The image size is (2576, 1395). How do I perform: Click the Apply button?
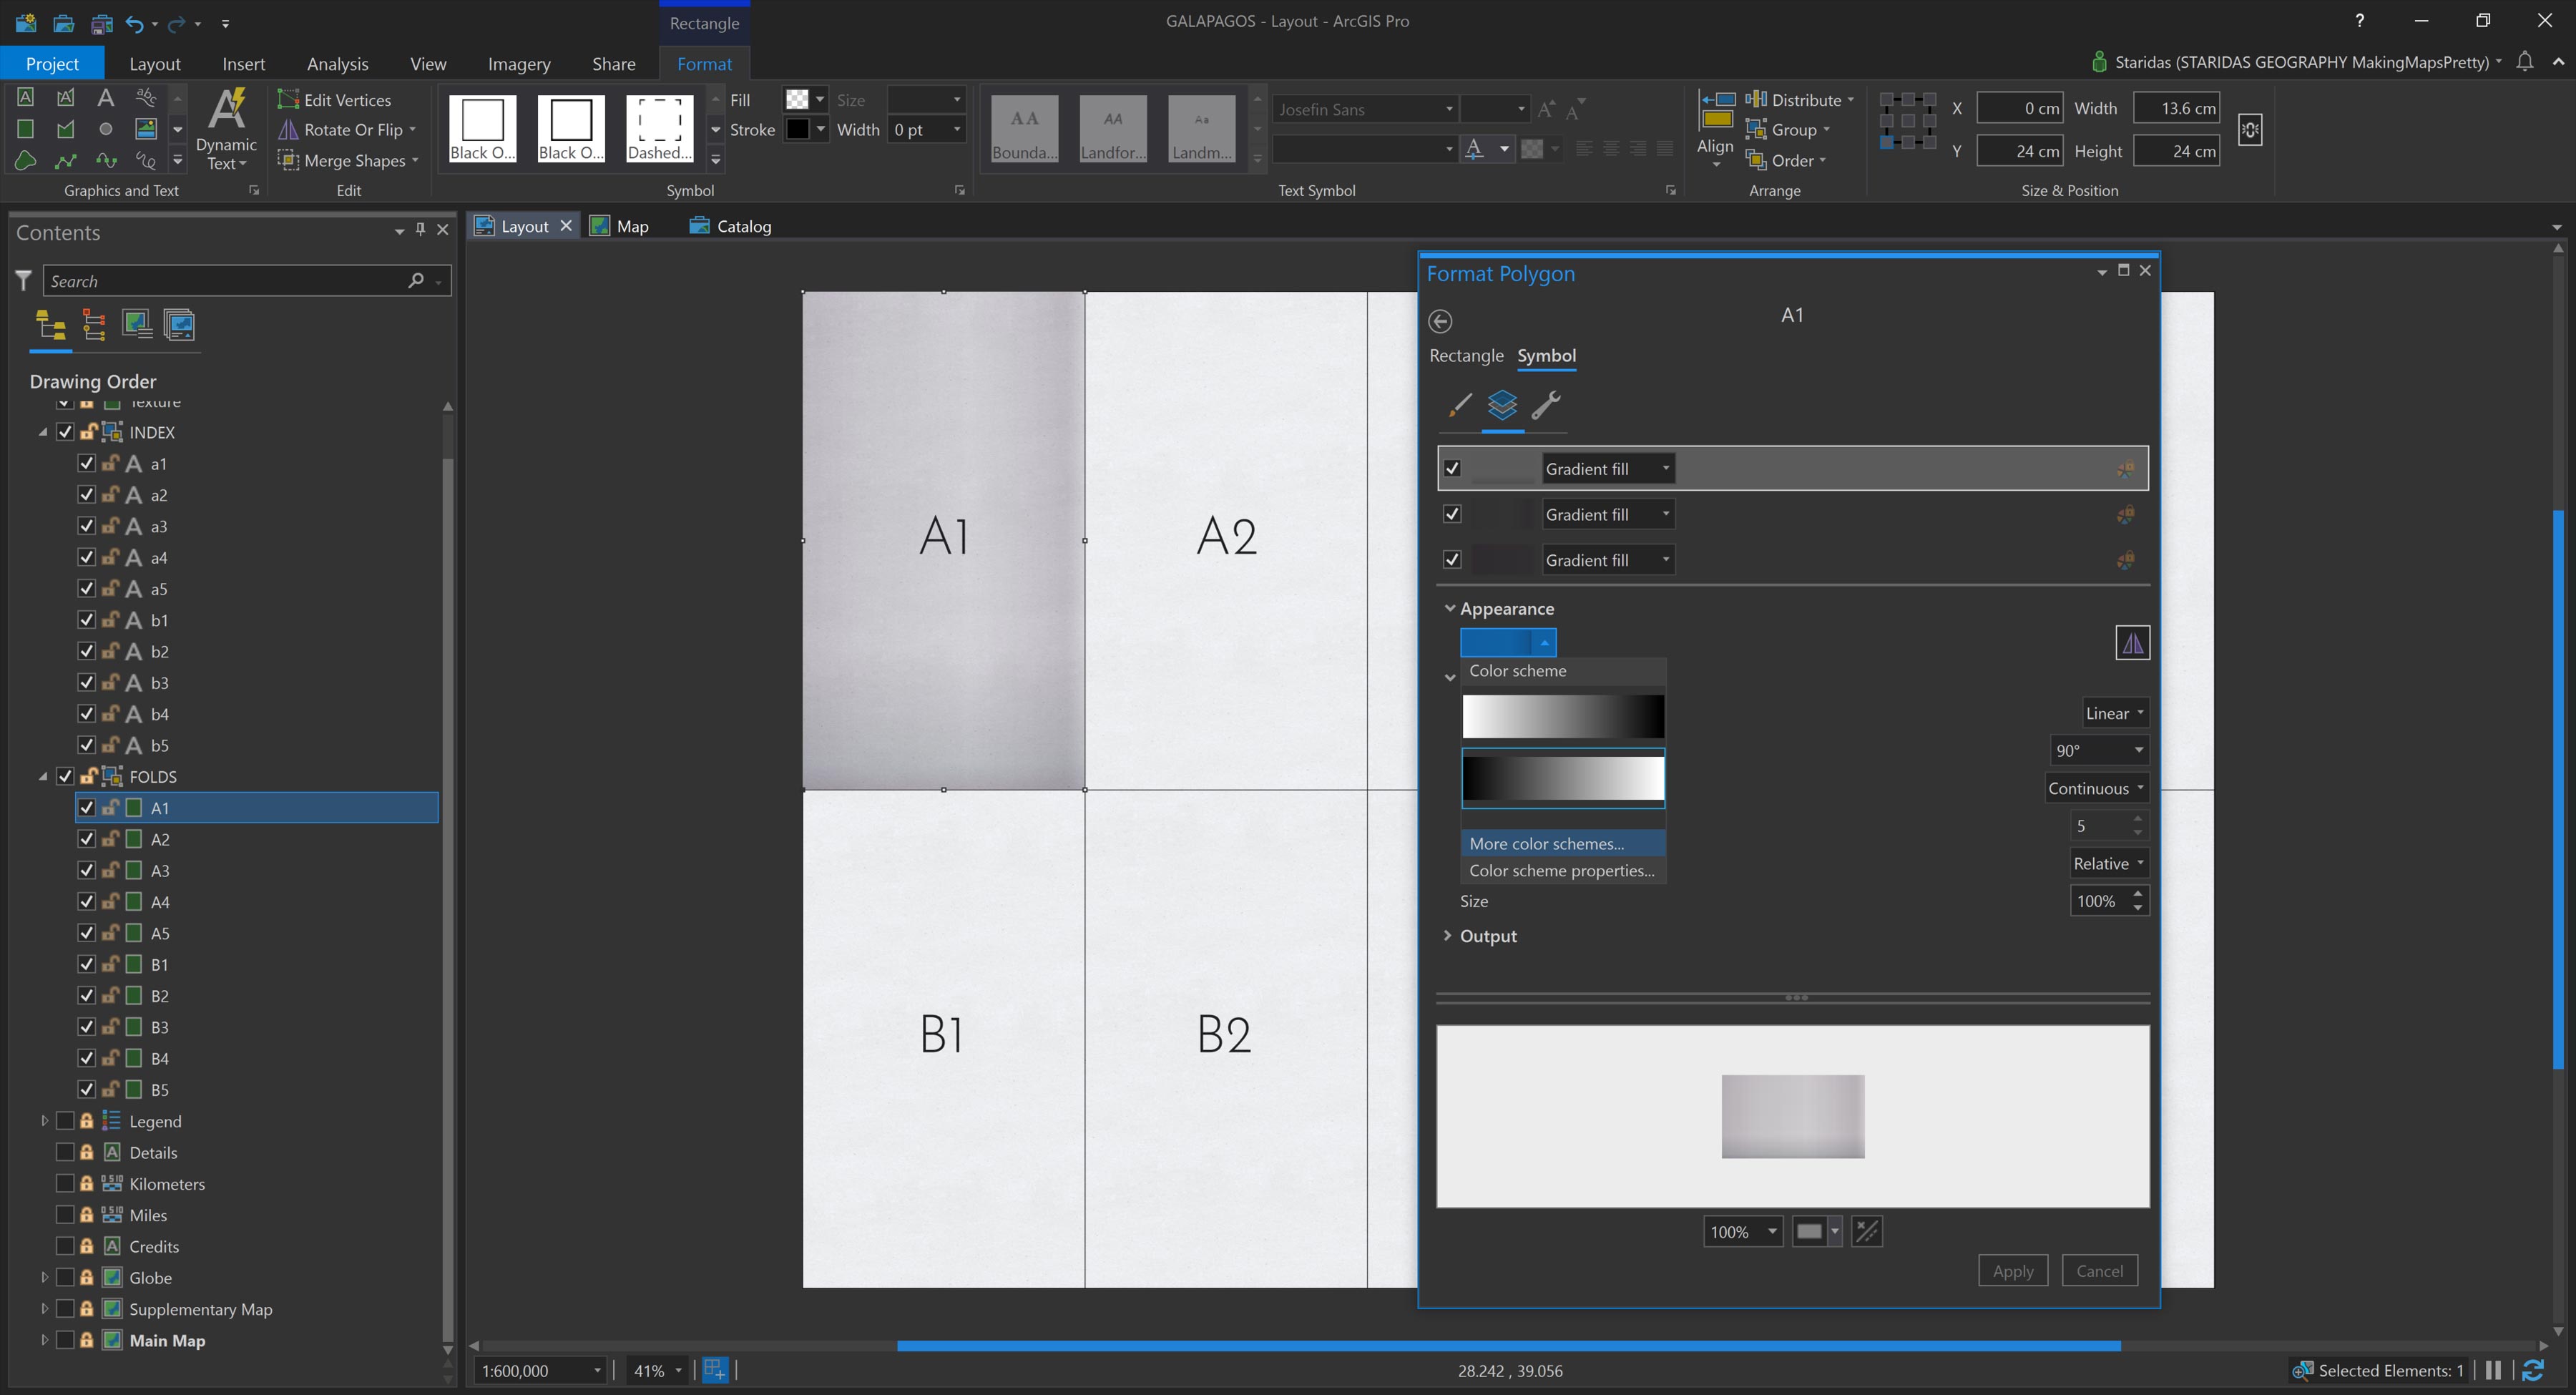[x=2013, y=1270]
